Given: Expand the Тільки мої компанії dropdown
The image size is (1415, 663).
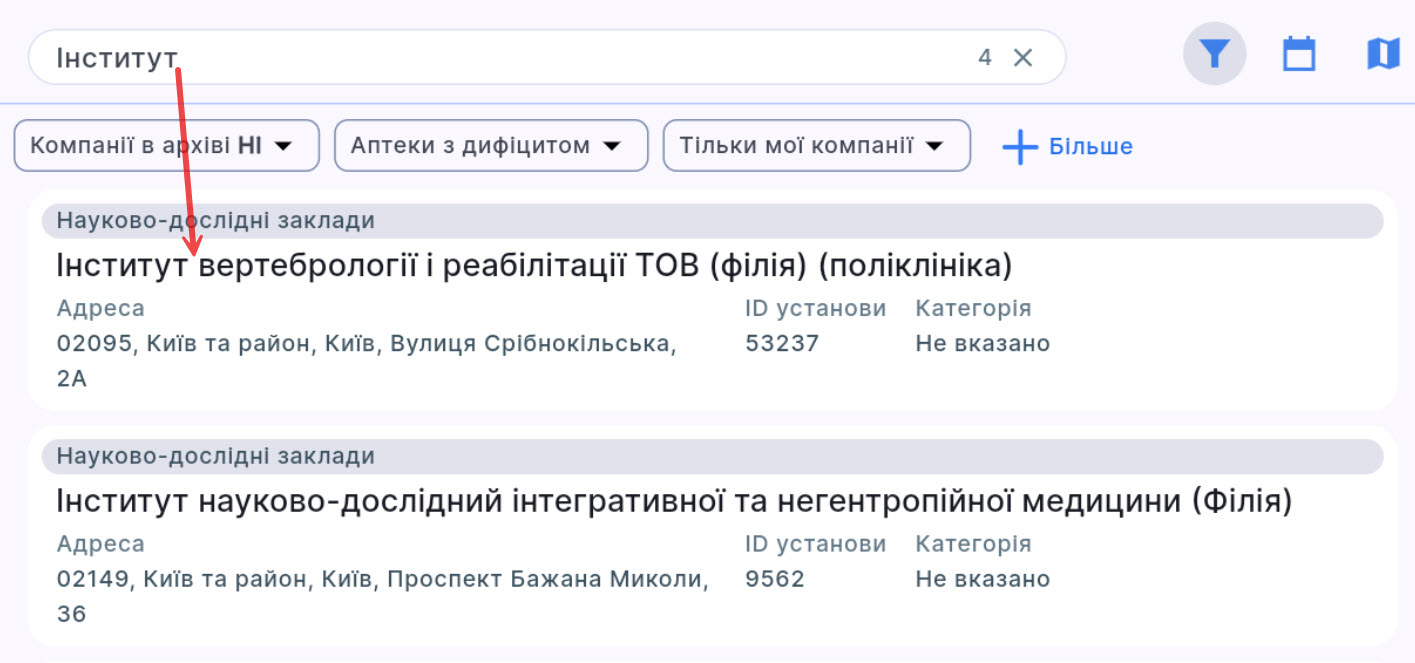Looking at the screenshot, I should pyautogui.click(x=935, y=145).
